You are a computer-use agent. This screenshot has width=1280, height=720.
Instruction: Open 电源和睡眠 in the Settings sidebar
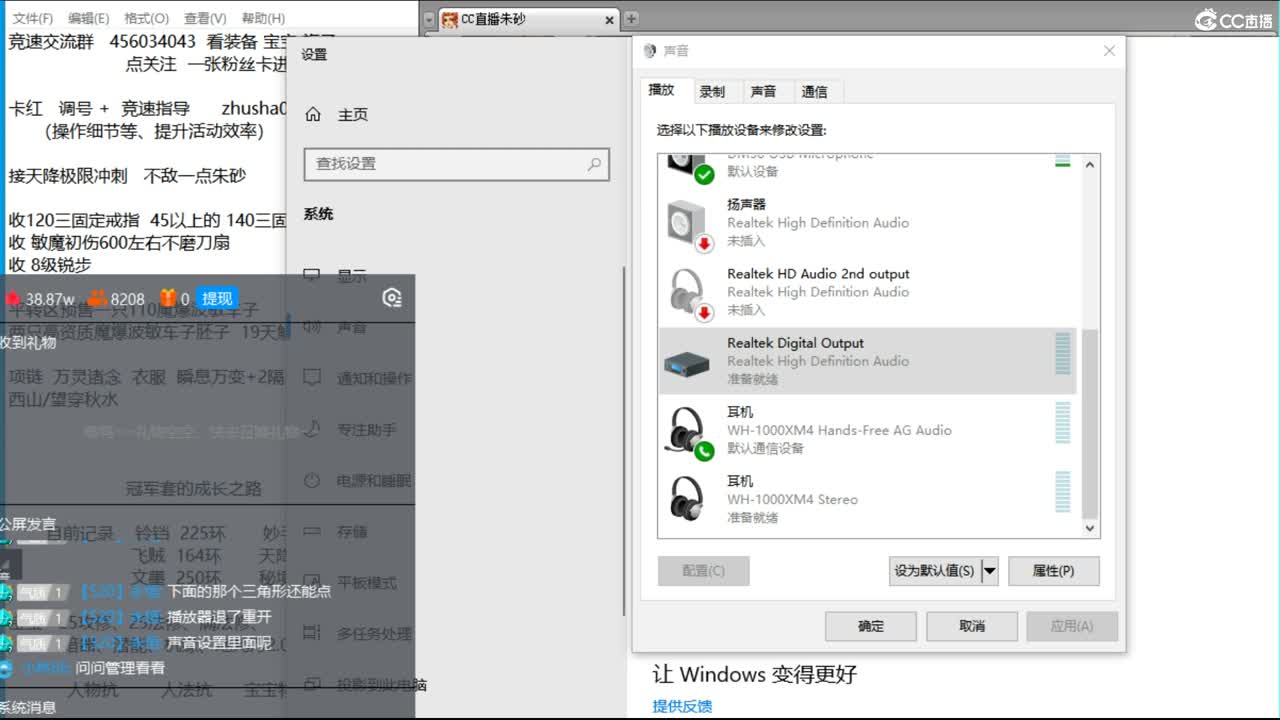(x=373, y=481)
